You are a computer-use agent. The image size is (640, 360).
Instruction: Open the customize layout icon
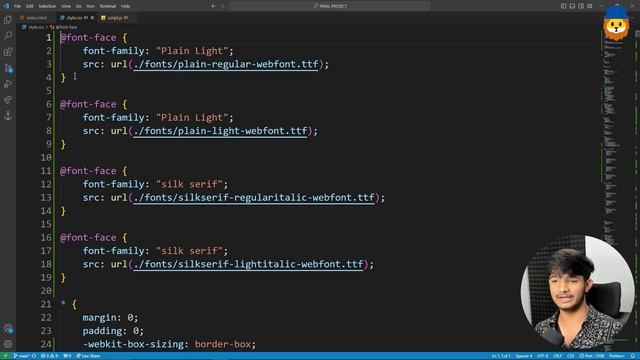pyautogui.click(x=590, y=6)
